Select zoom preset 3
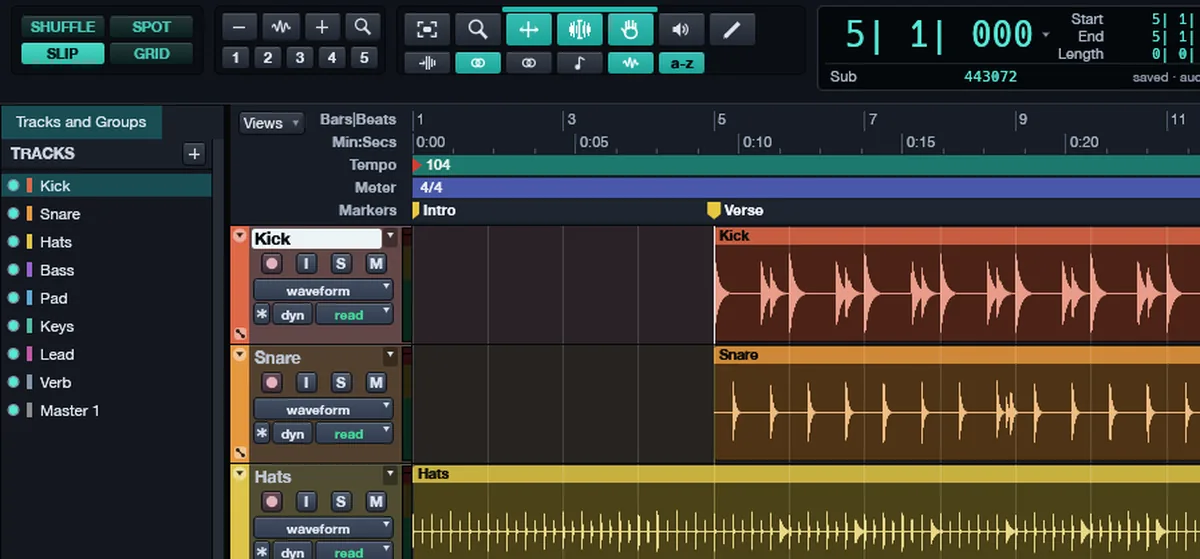The height and width of the screenshot is (559, 1200). (x=299, y=58)
